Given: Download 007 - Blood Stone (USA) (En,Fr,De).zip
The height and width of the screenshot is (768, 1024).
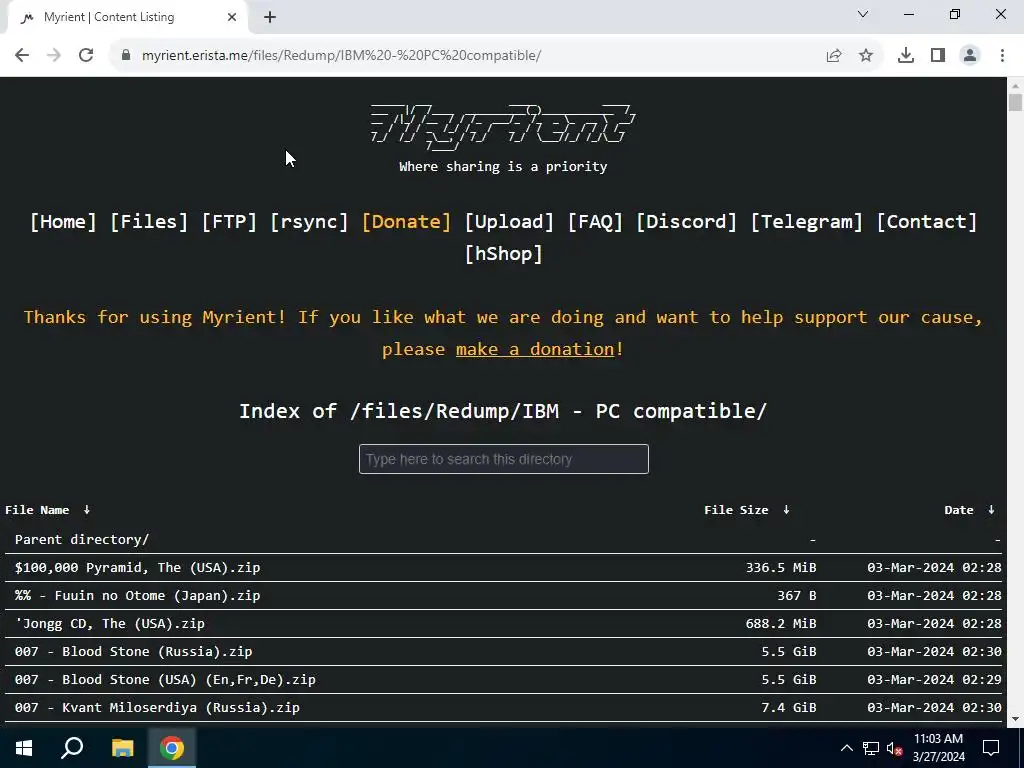Looking at the screenshot, I should coord(165,680).
